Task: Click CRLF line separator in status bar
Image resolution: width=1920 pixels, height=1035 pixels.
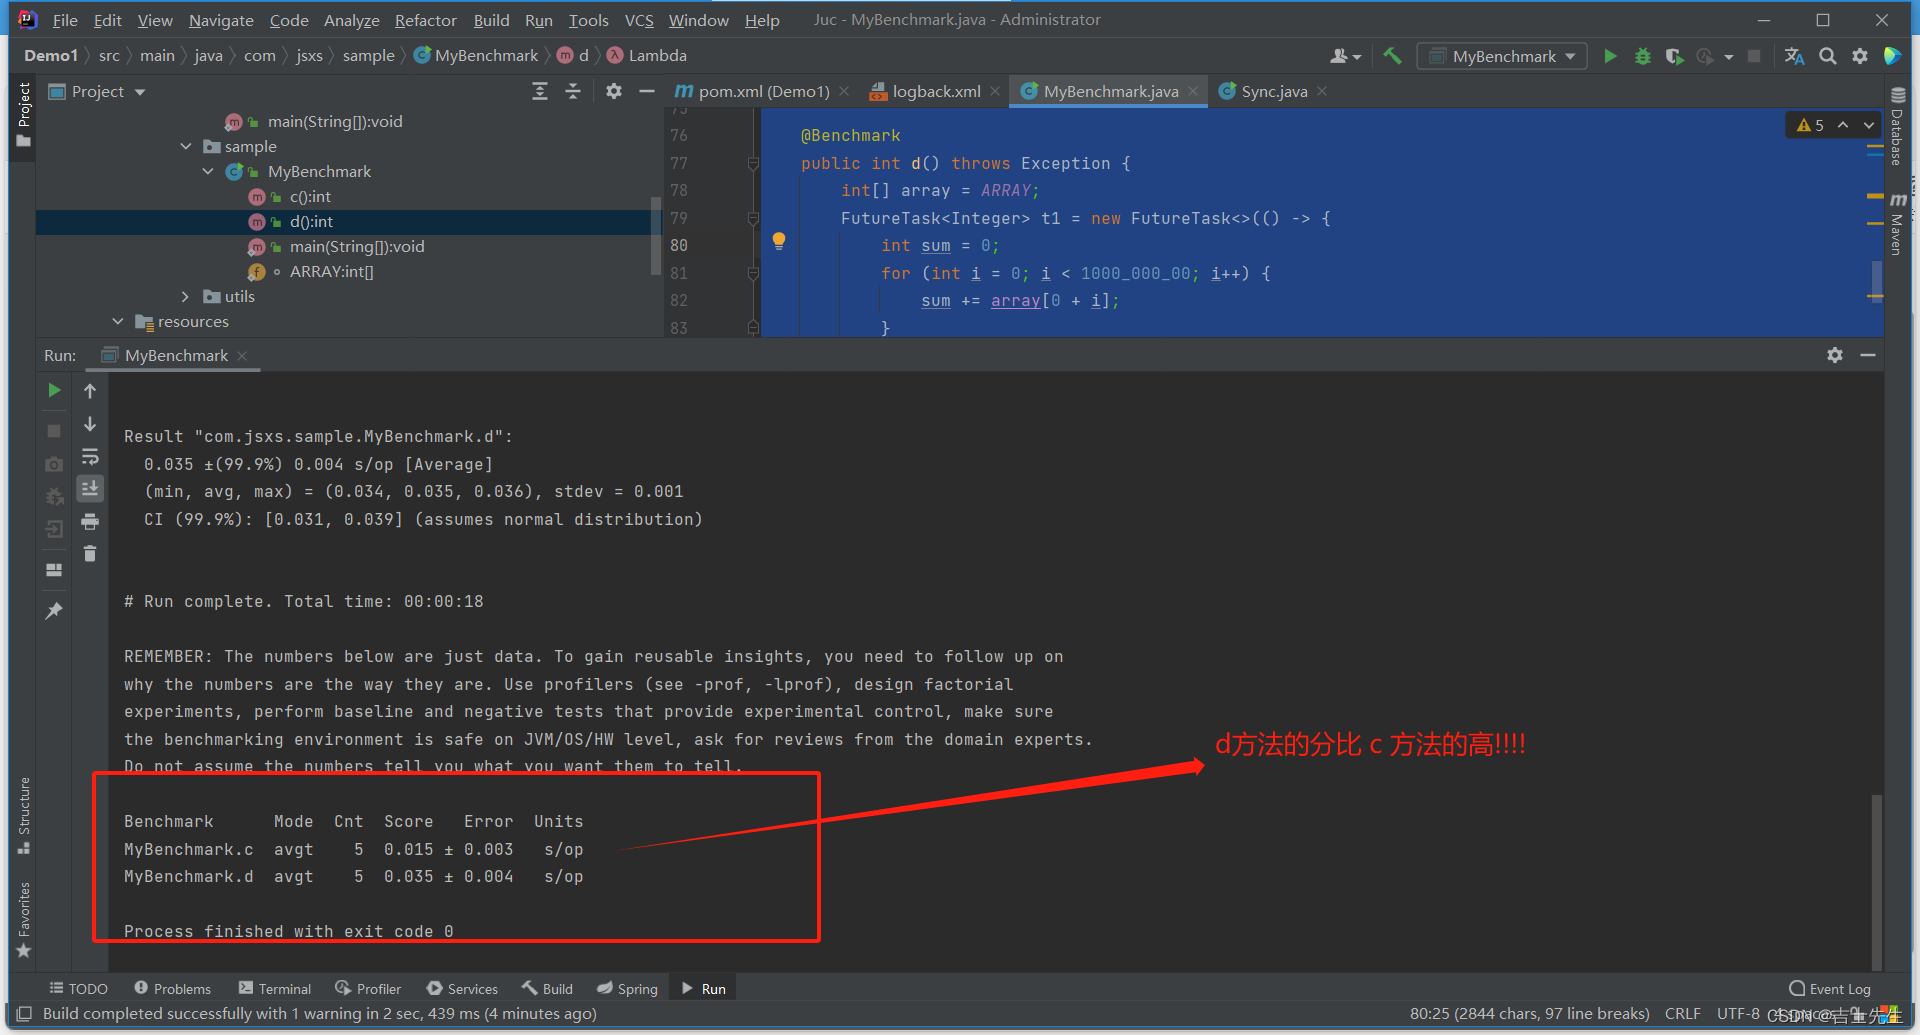Action: 1683,1013
